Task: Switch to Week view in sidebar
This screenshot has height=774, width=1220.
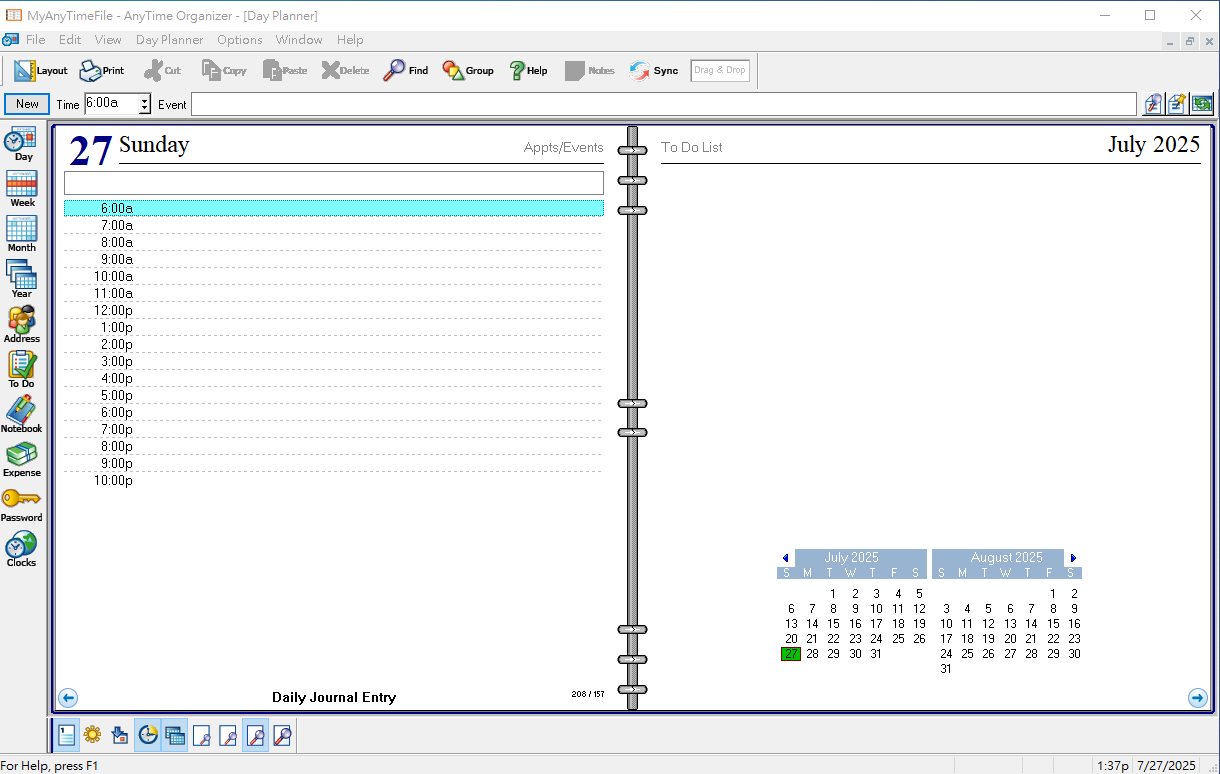Action: pyautogui.click(x=22, y=190)
